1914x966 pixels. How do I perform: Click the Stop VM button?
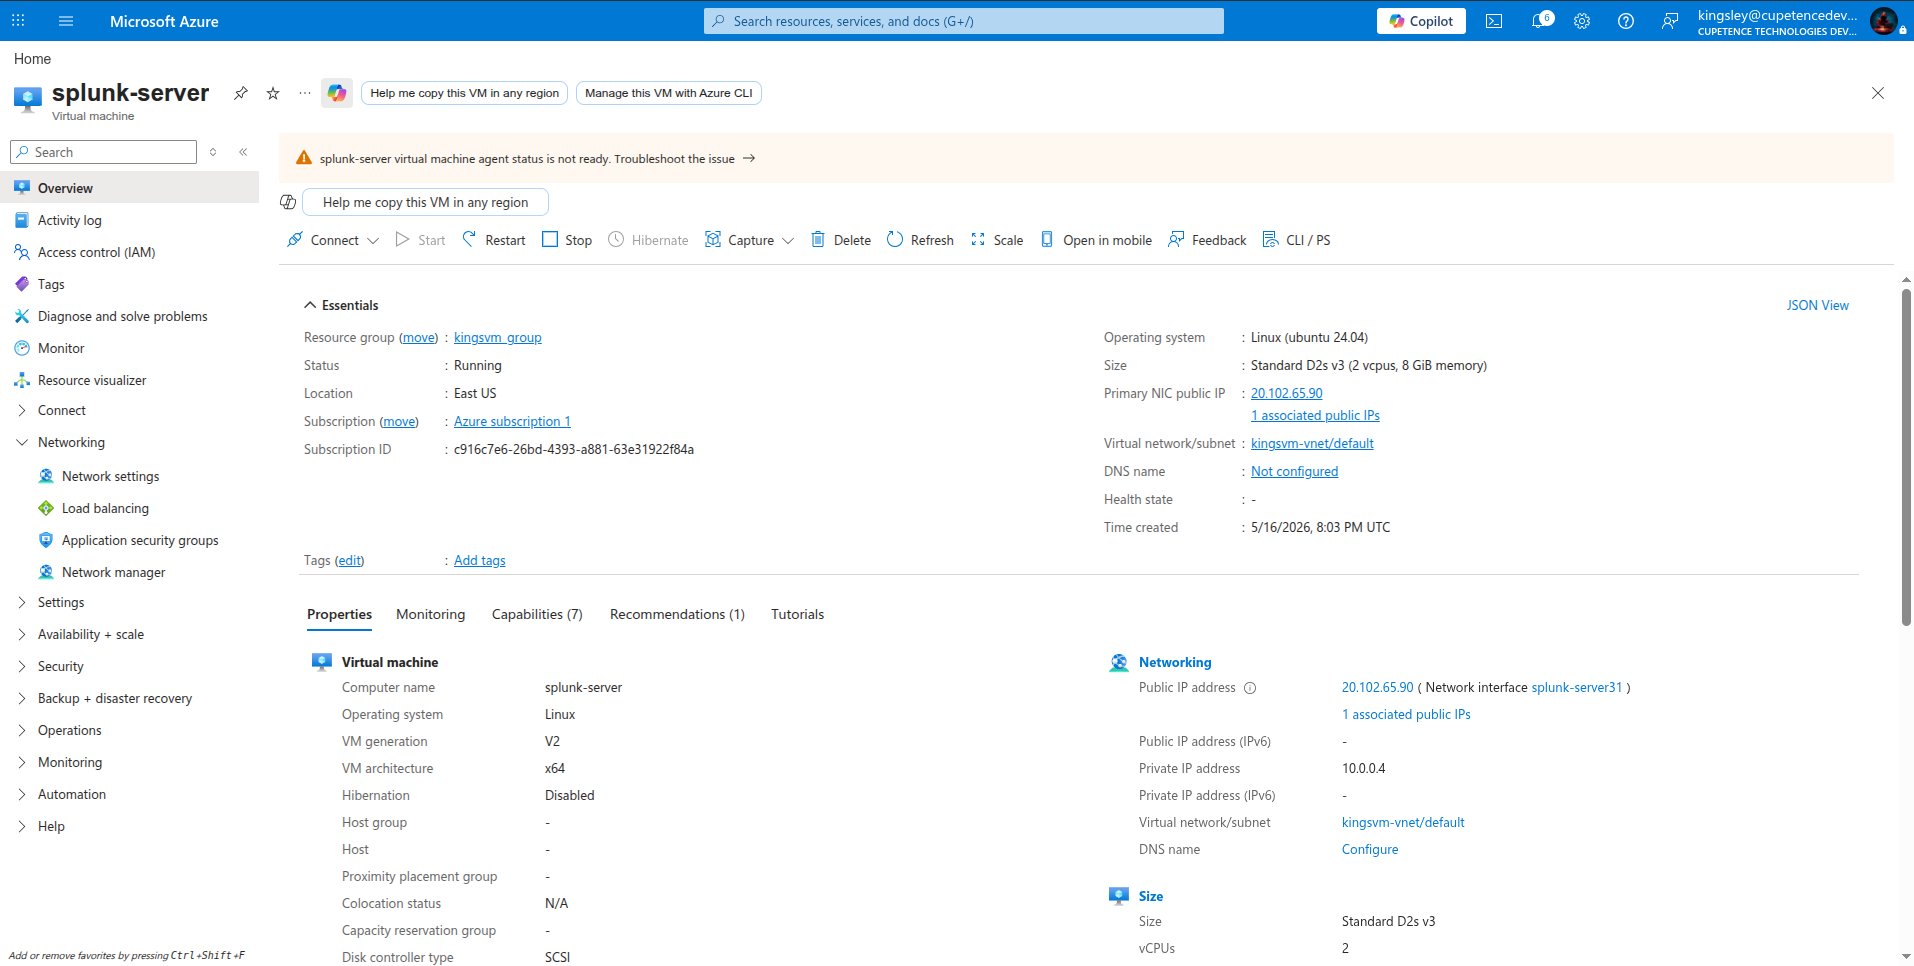coord(567,240)
